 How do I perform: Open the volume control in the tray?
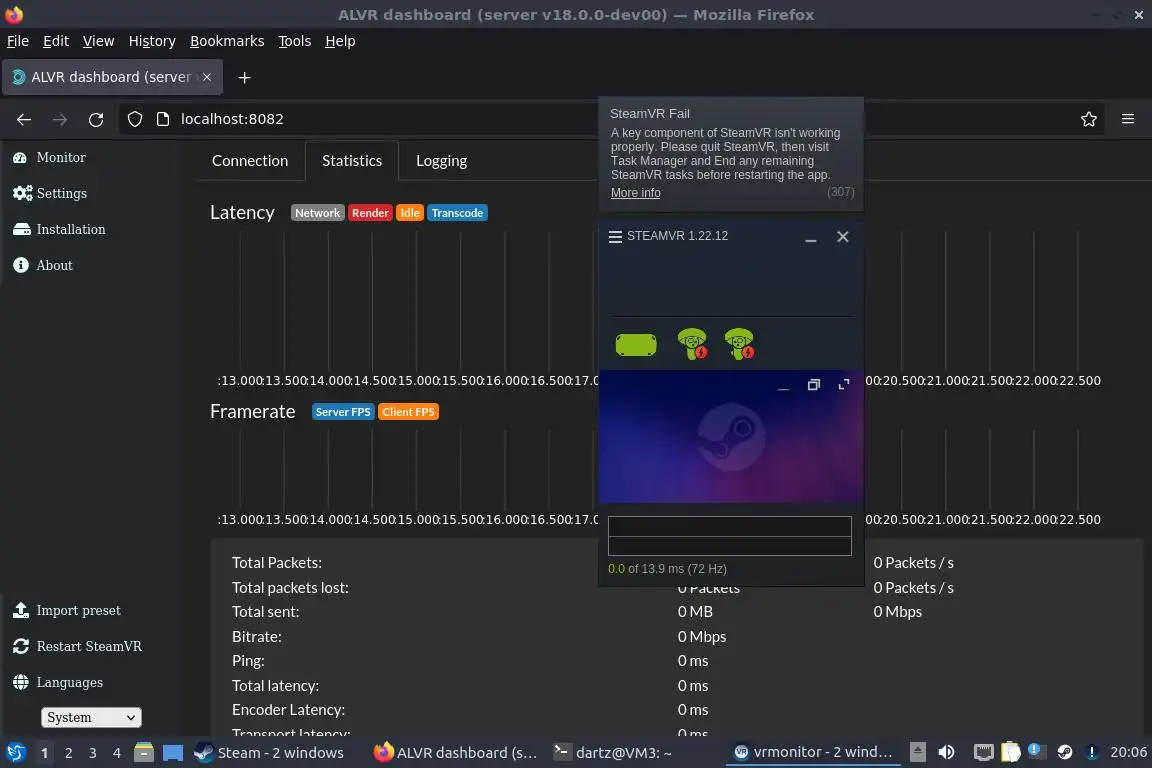[946, 752]
